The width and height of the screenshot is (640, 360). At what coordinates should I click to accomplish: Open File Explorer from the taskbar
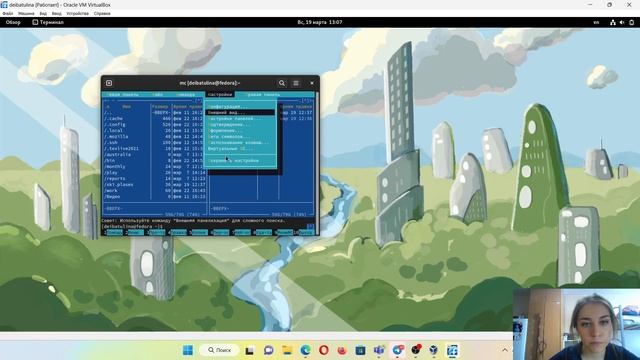(x=287, y=350)
